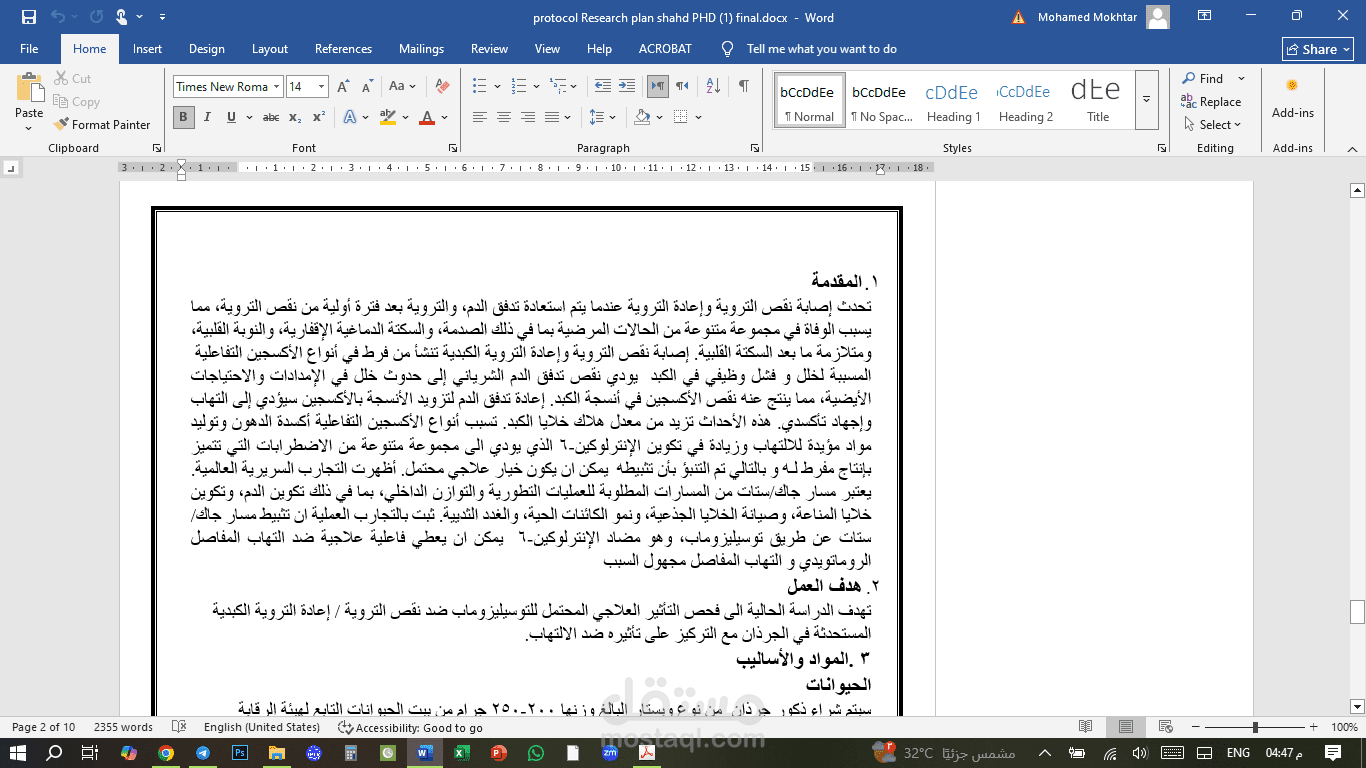Open Shading color dropdown arrow

coord(660,117)
